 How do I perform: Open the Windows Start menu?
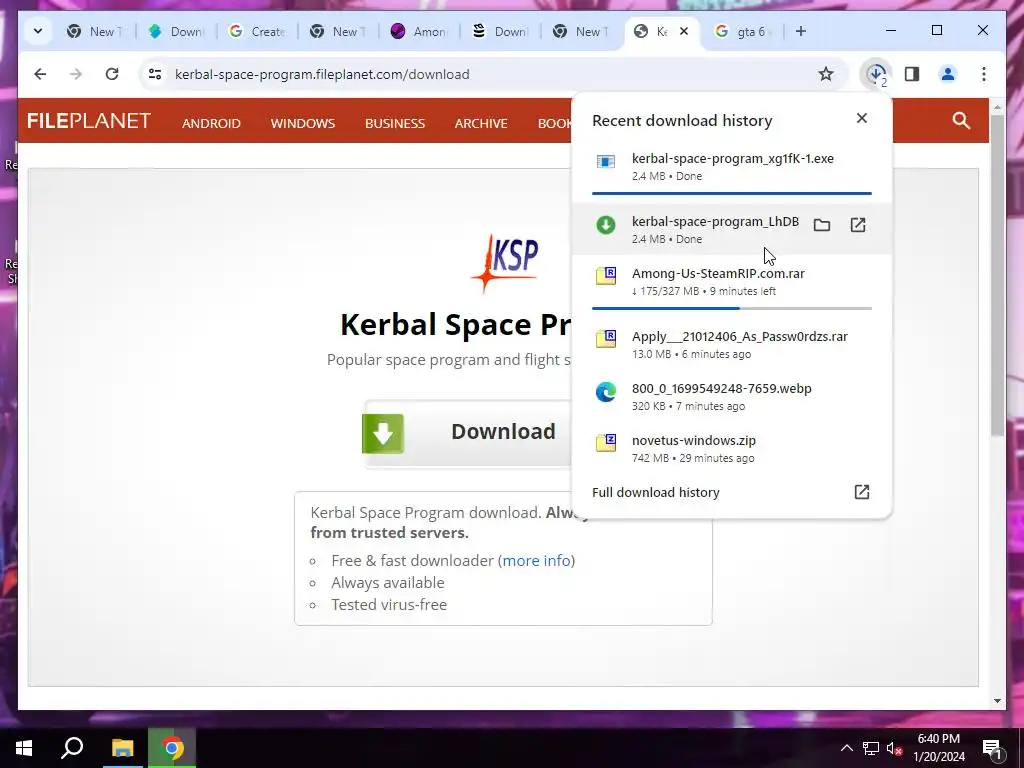(x=24, y=748)
